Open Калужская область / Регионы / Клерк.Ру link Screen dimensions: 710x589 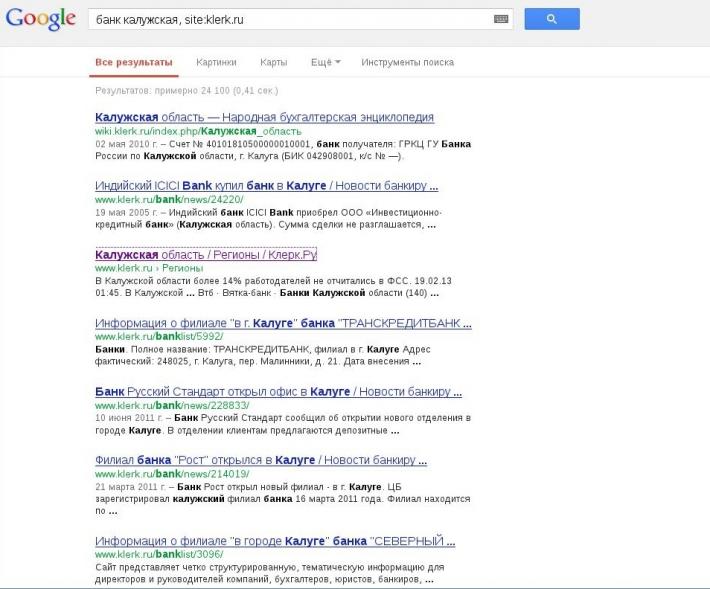pos(206,254)
